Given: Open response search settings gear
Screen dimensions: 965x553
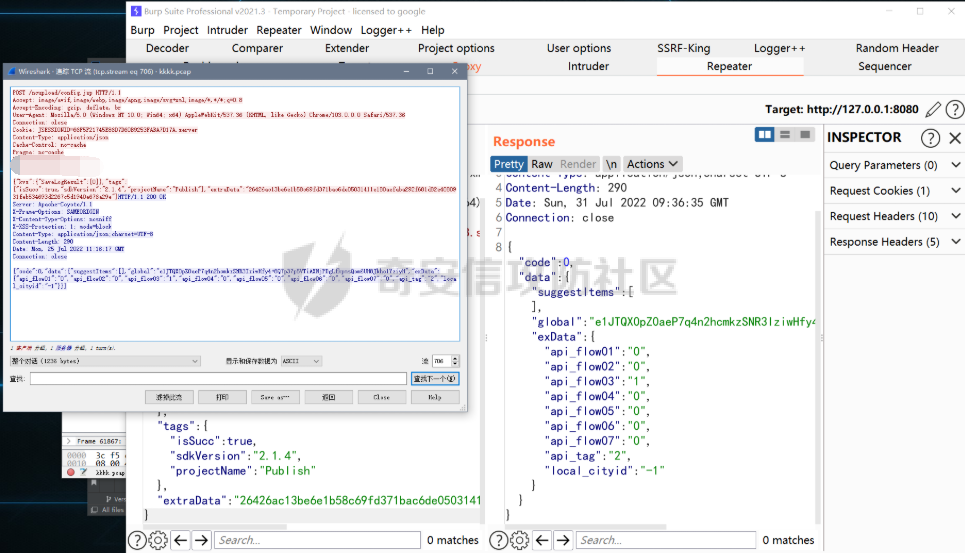Looking at the screenshot, I should [519, 540].
